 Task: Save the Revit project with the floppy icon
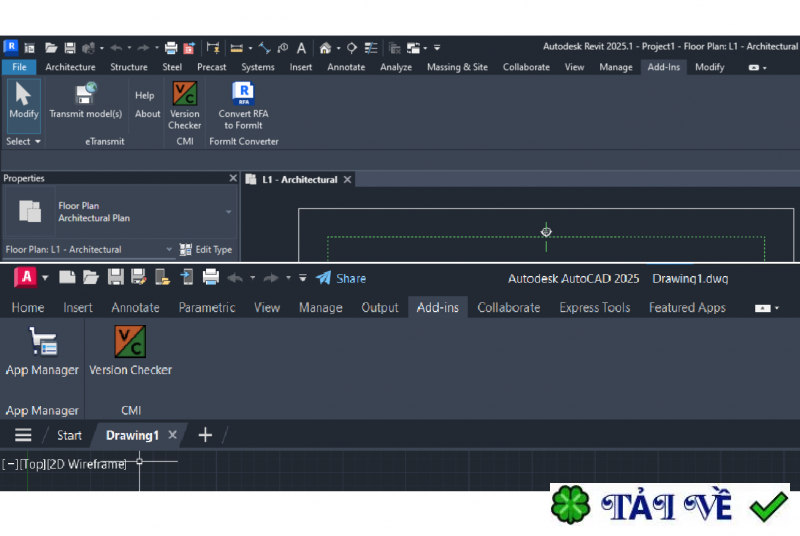(x=70, y=48)
